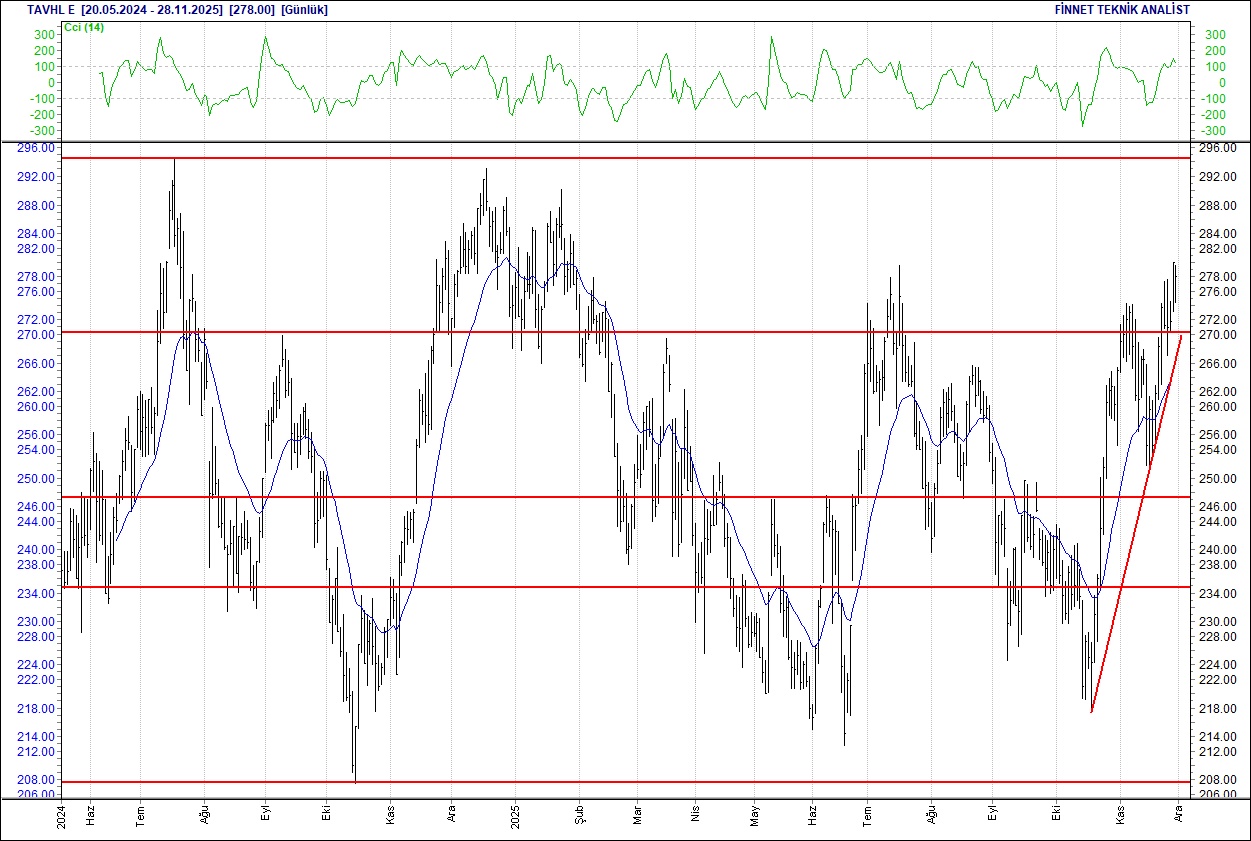Click the 300 value on right CCI axis
1251x841 pixels.
click(1214, 35)
